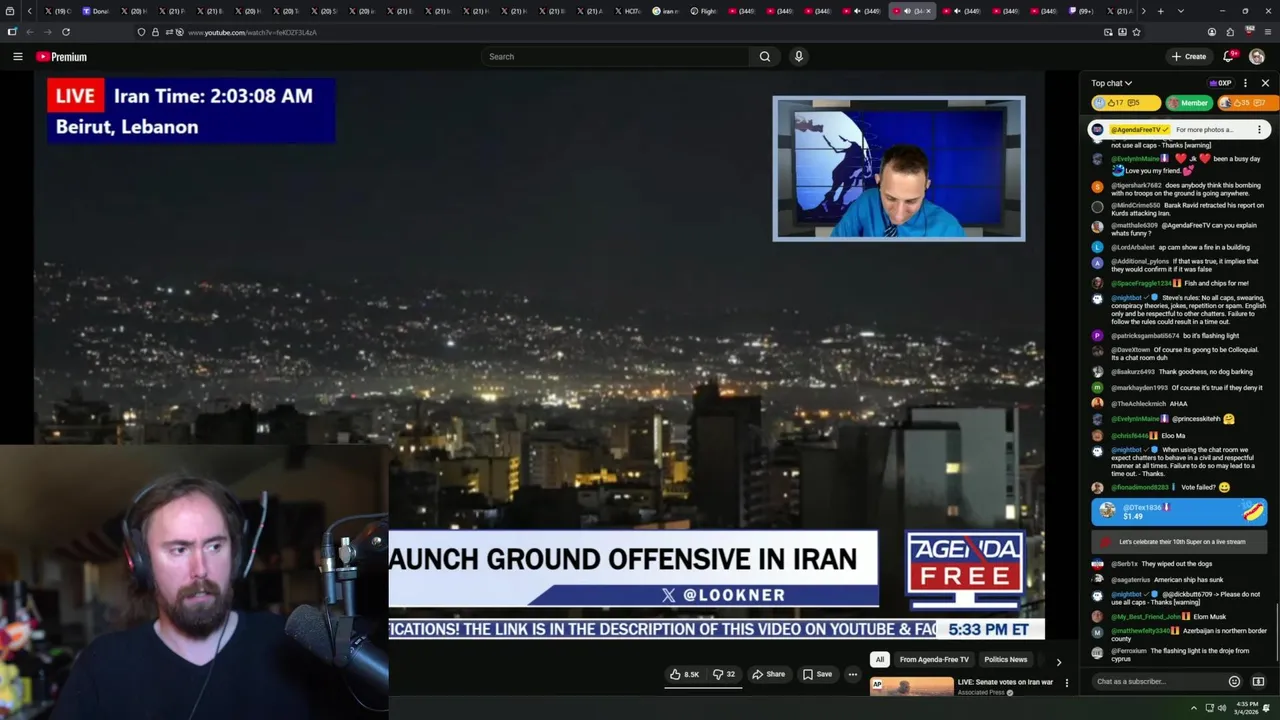Viewport: 1280px width, 720px height.
Task: Switch to the iran browser tab
Action: pos(665,11)
